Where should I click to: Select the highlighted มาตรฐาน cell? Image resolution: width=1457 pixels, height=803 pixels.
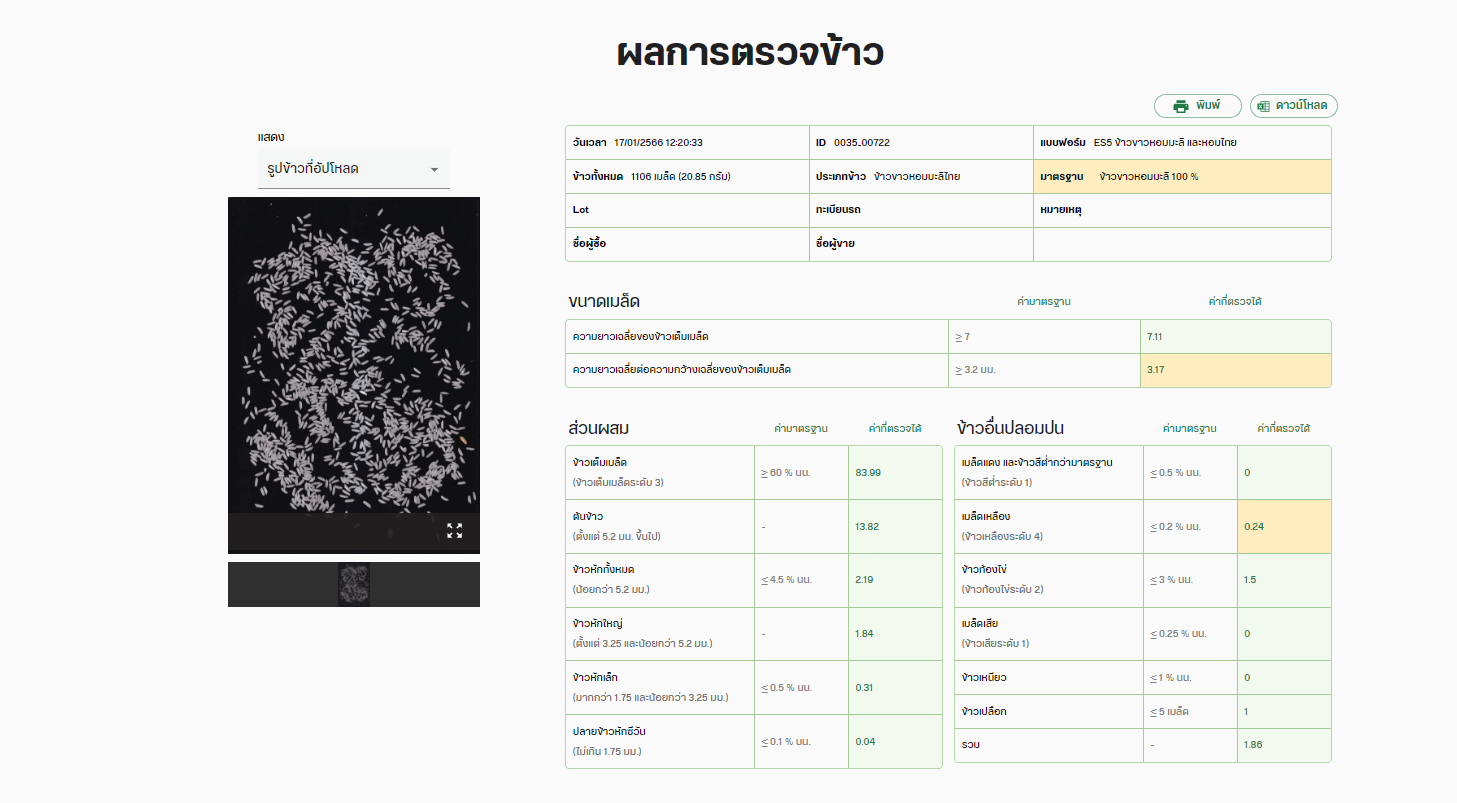coord(1182,177)
